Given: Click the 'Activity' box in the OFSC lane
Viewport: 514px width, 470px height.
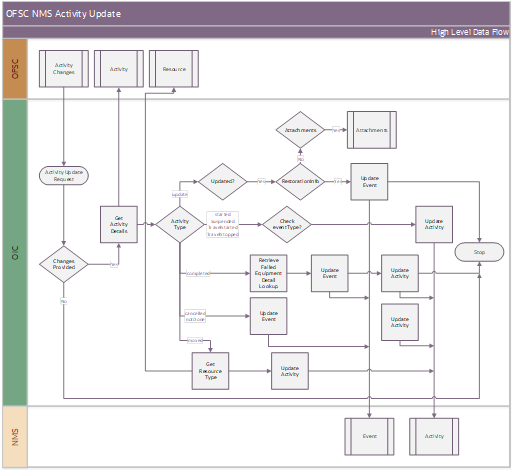Looking at the screenshot, I should pyautogui.click(x=119, y=69).
